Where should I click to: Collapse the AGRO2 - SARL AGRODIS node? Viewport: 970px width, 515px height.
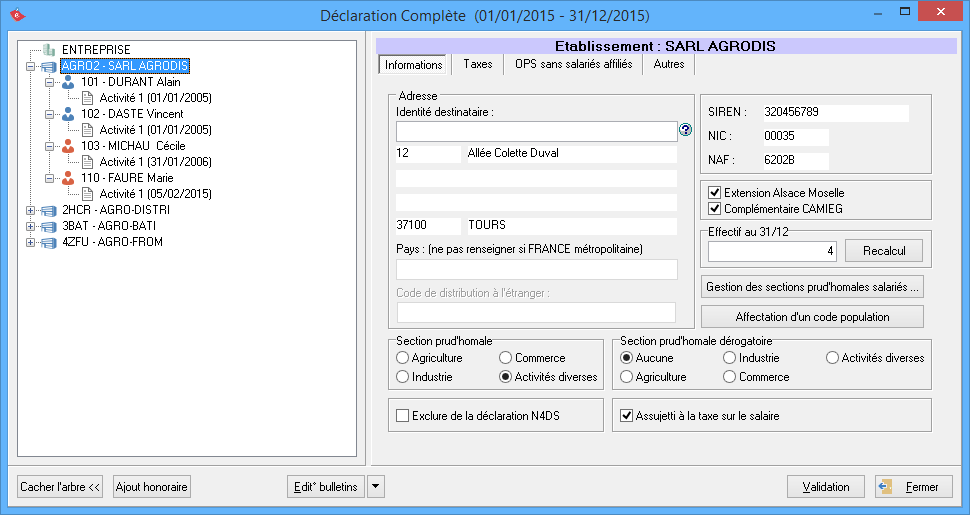(x=31, y=66)
